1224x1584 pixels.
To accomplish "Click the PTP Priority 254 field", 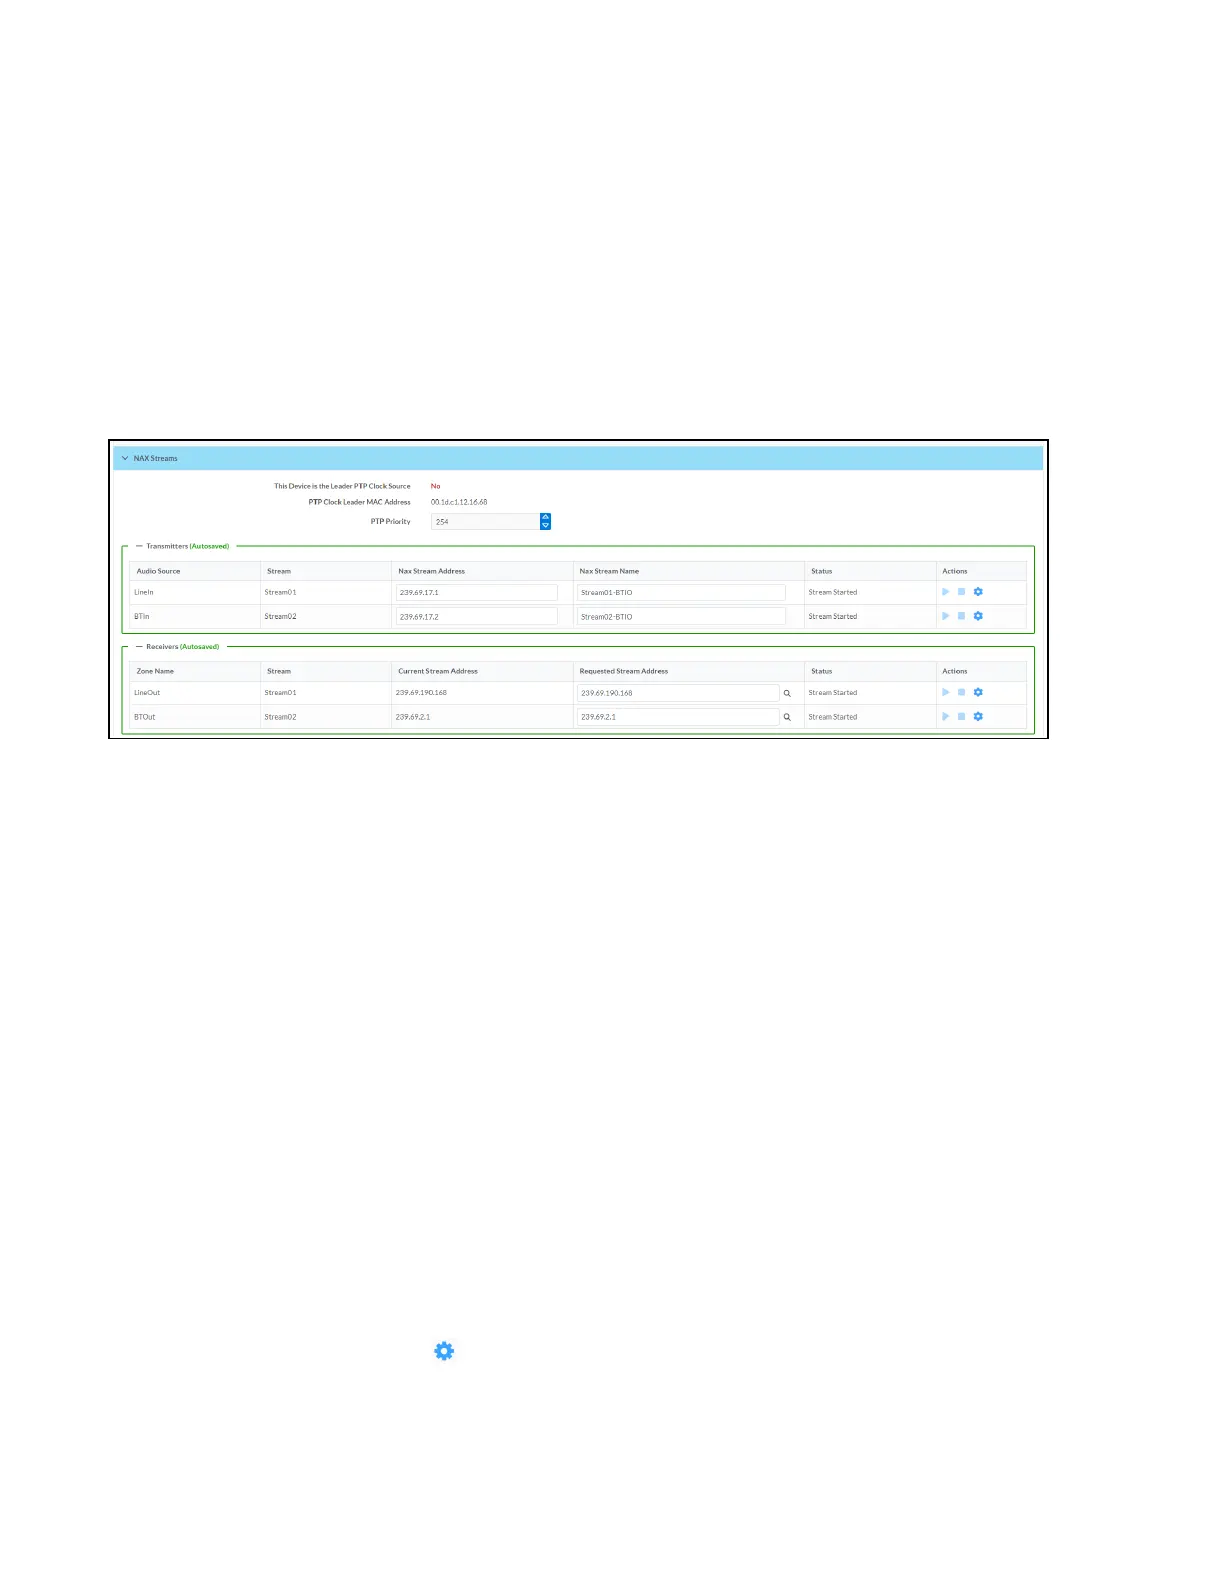I will point(486,522).
